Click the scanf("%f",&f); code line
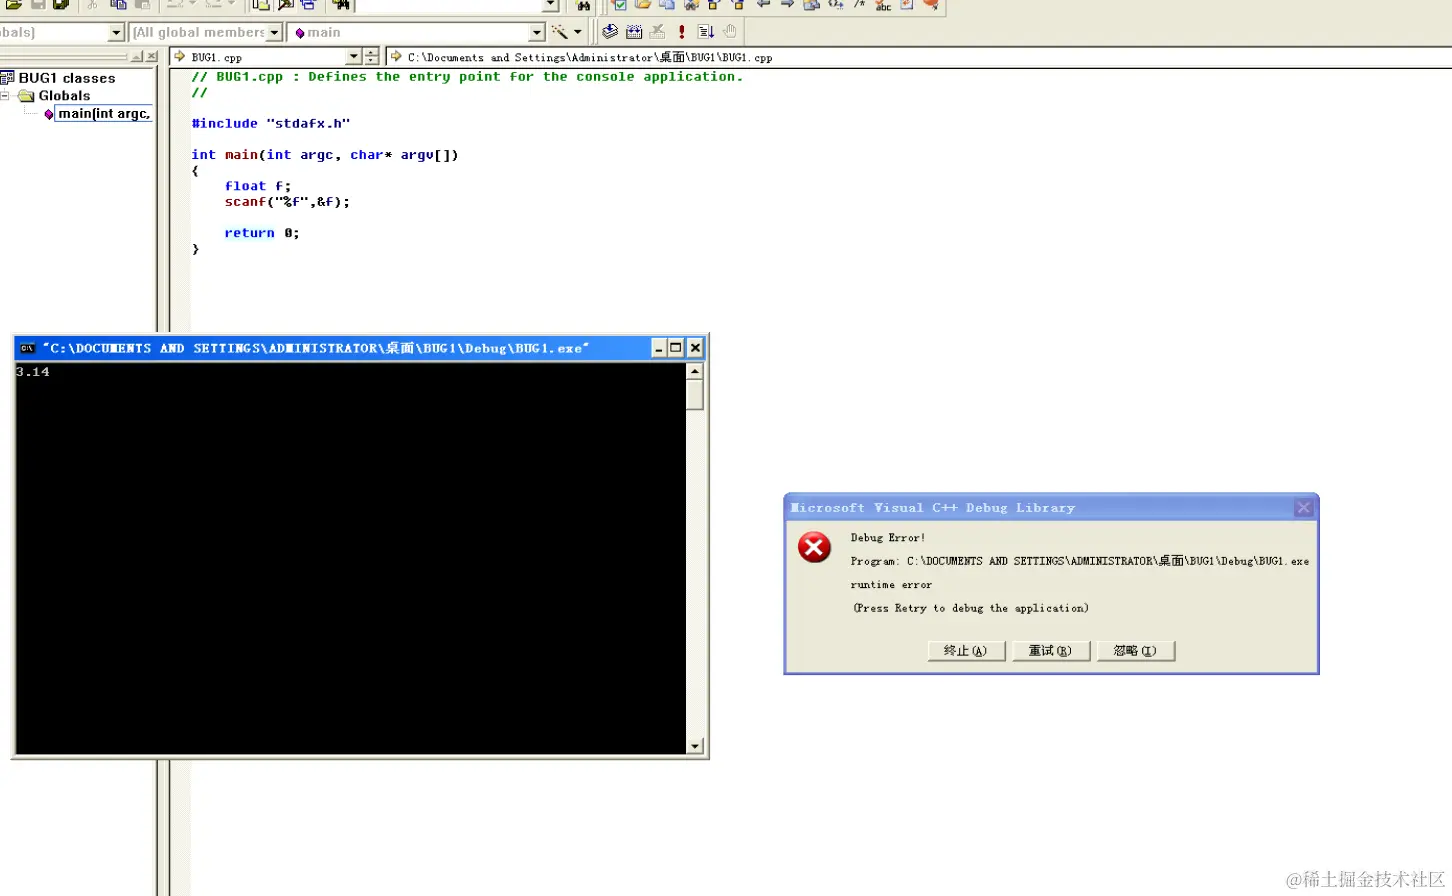 click(287, 202)
